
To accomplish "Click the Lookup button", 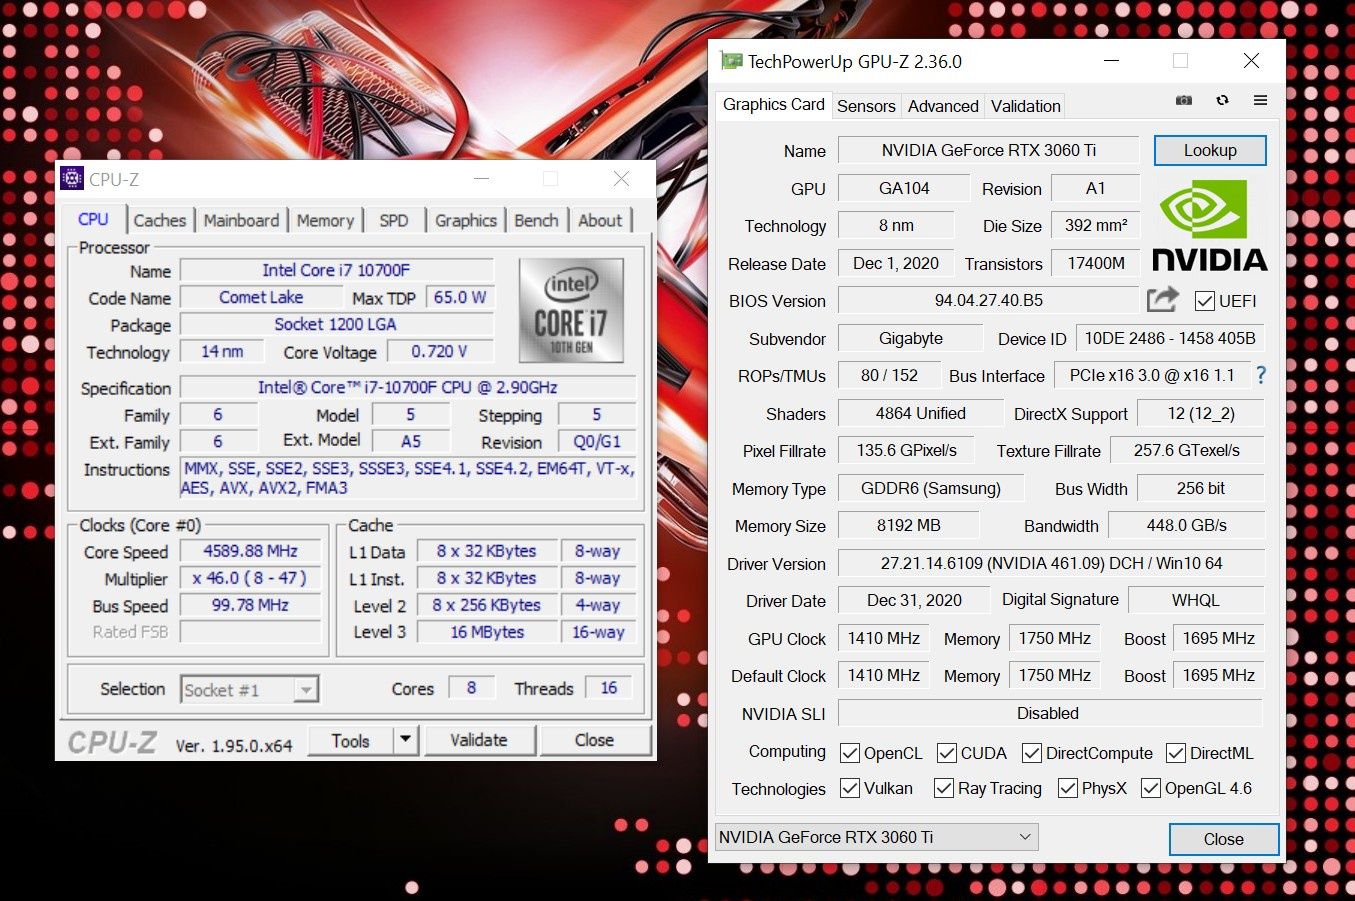I will [x=1210, y=150].
